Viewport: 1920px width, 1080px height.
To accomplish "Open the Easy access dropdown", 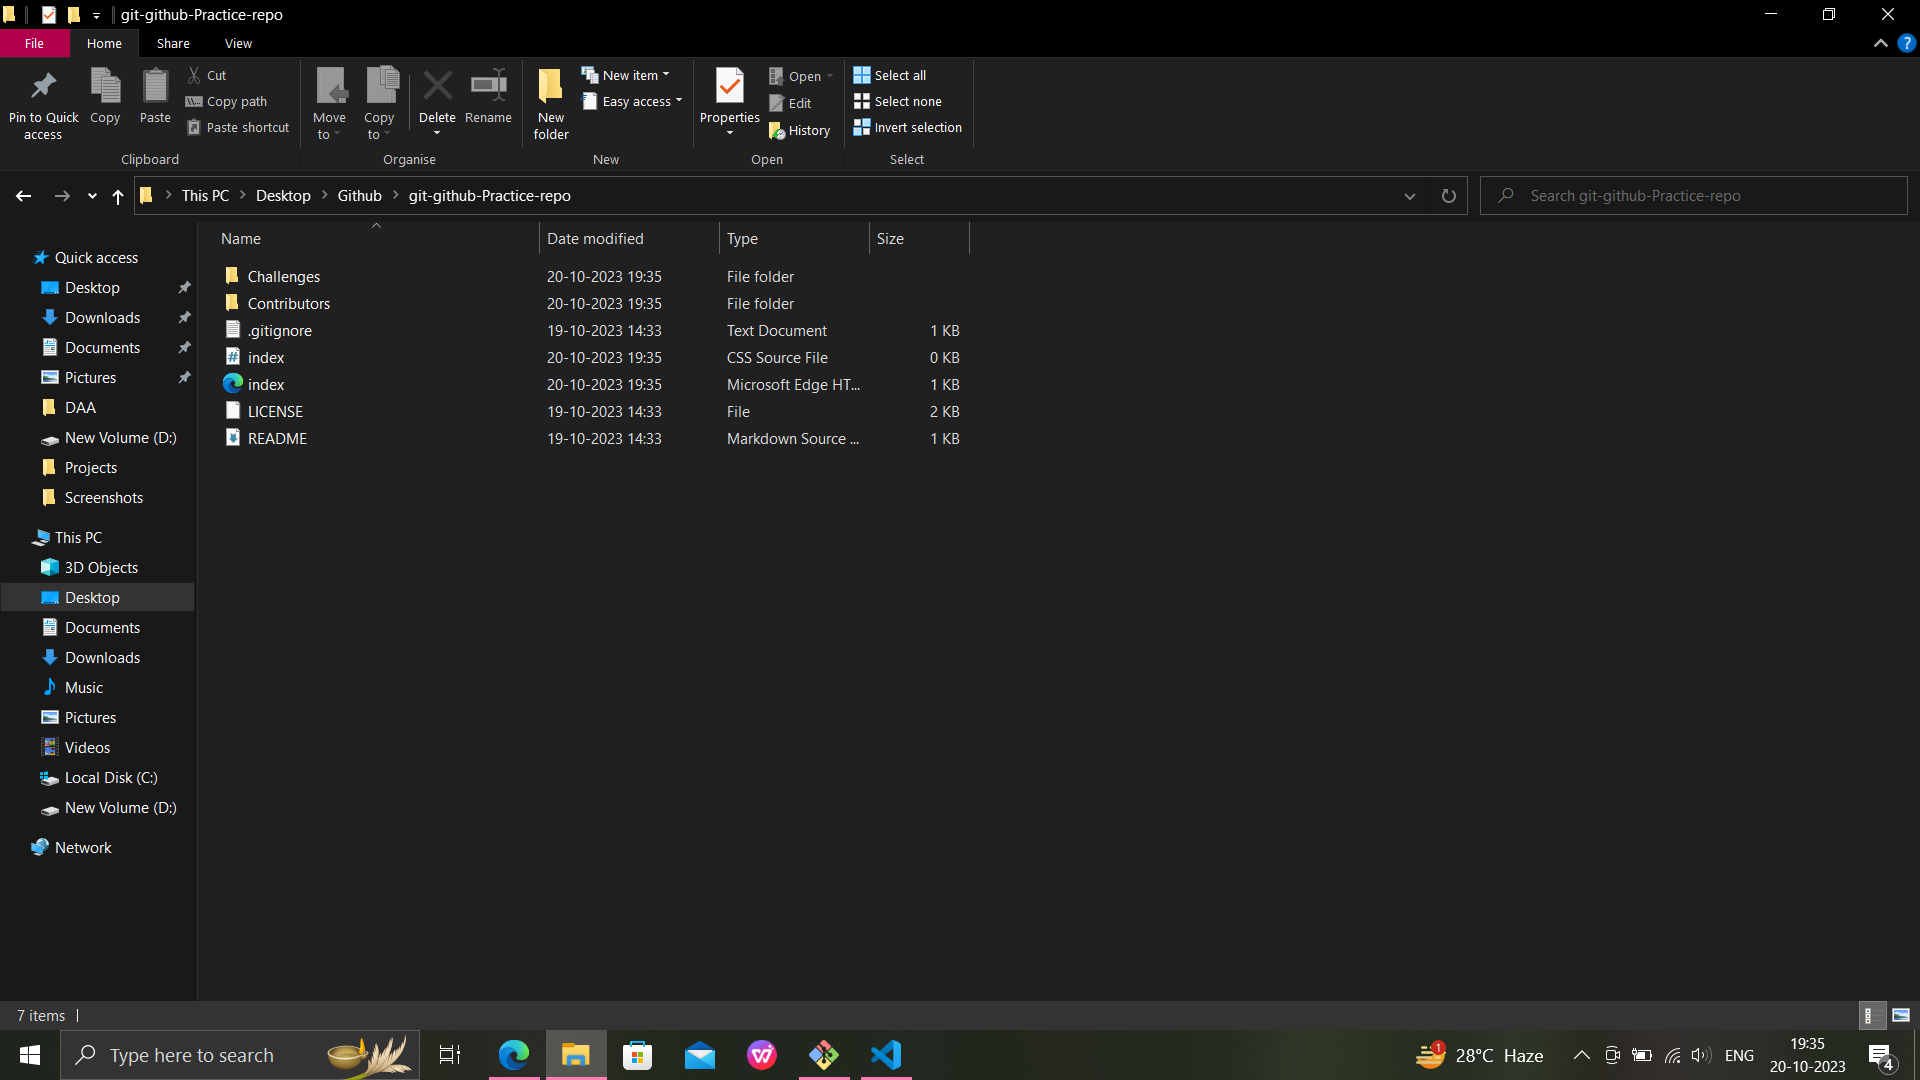I will pyautogui.click(x=633, y=102).
